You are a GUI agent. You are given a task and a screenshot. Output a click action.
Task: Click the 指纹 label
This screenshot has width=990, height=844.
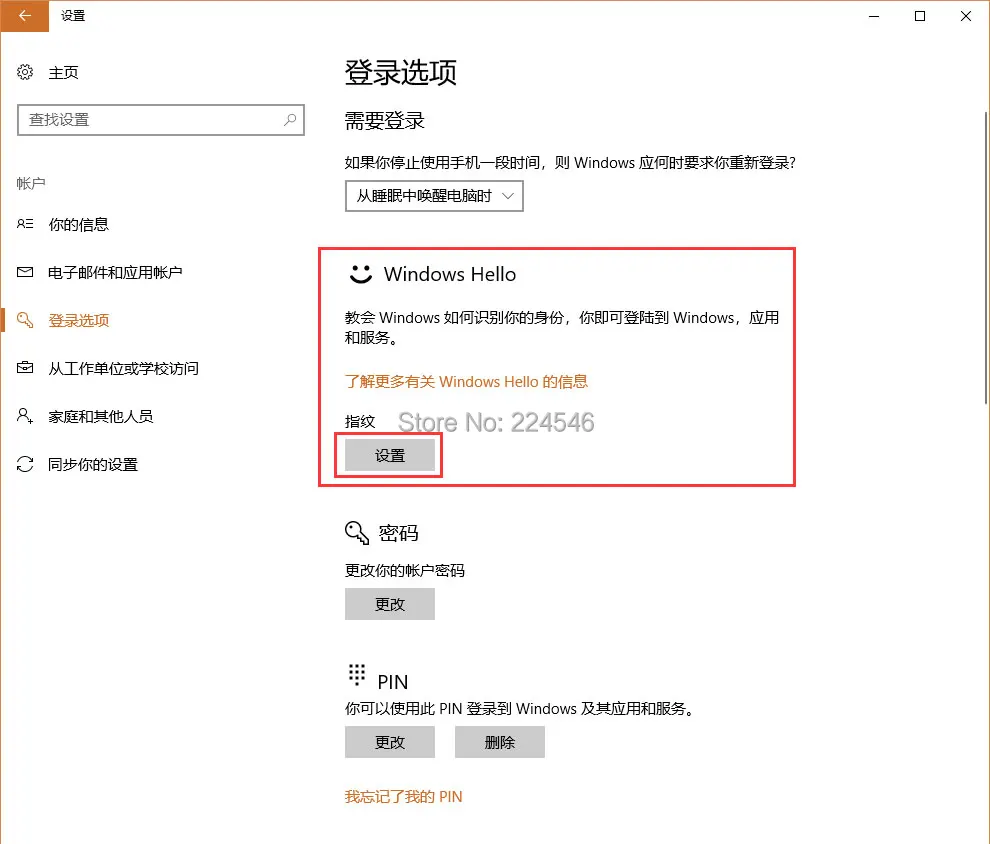point(360,422)
